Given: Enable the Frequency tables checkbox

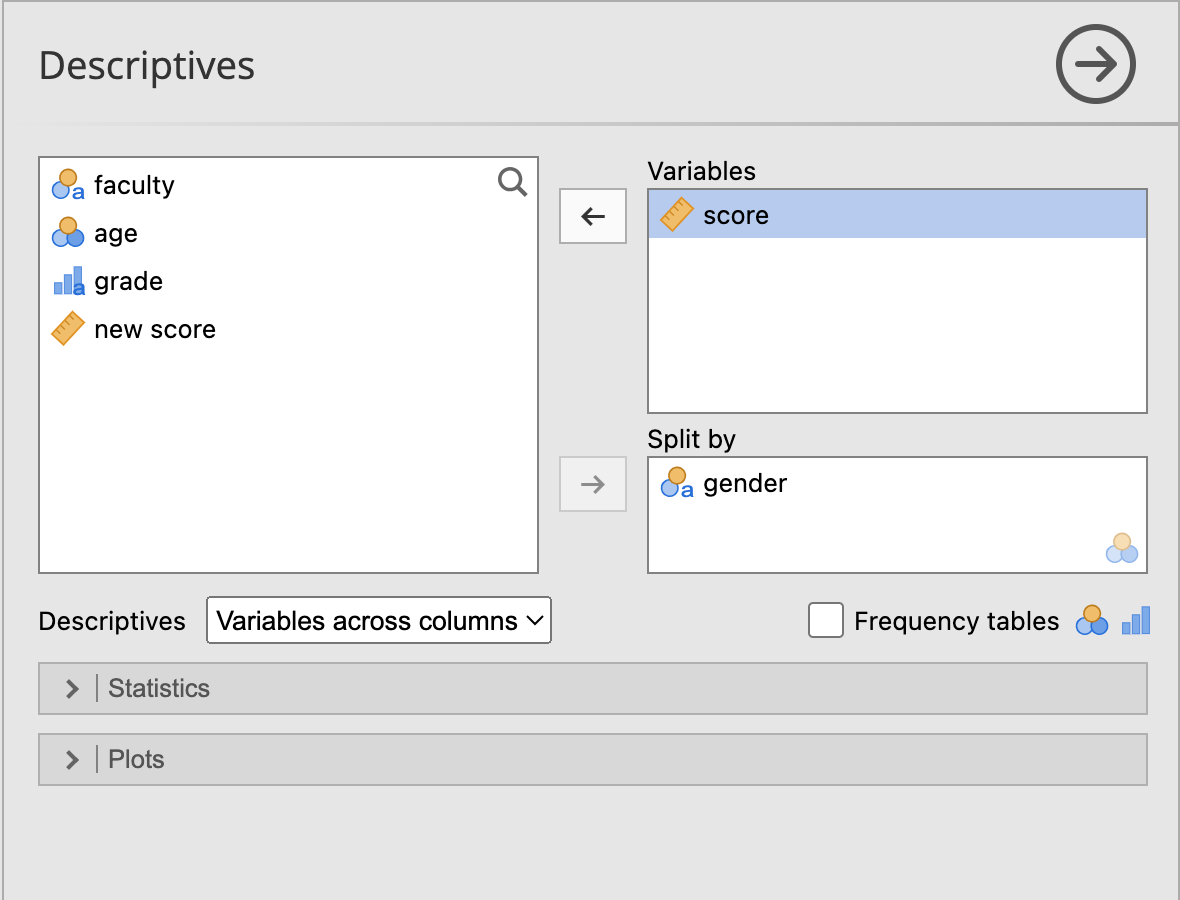Looking at the screenshot, I should tap(825, 621).
